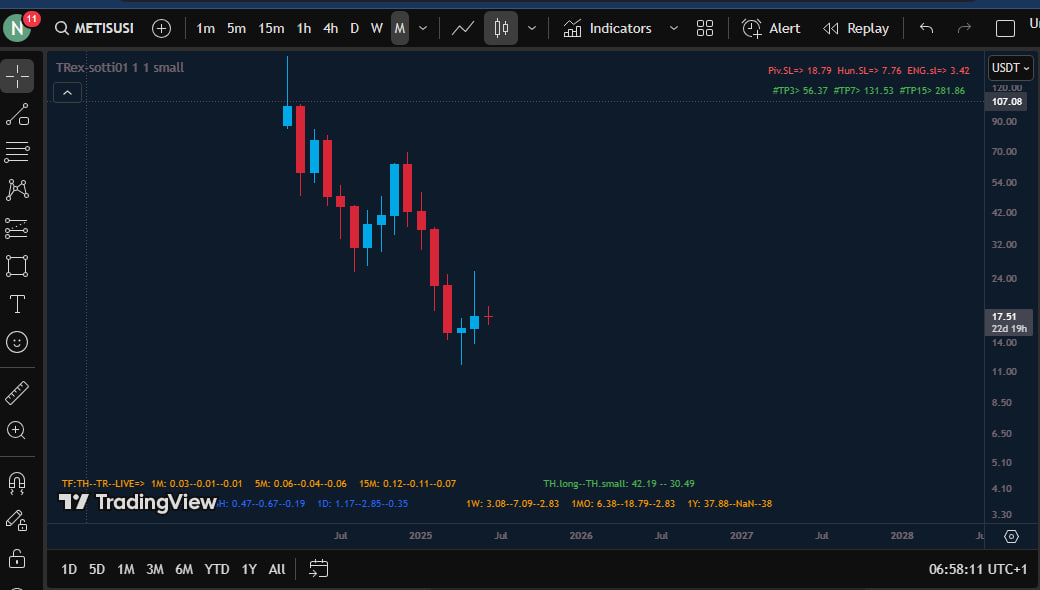Start bar Replay mode

tap(855, 28)
